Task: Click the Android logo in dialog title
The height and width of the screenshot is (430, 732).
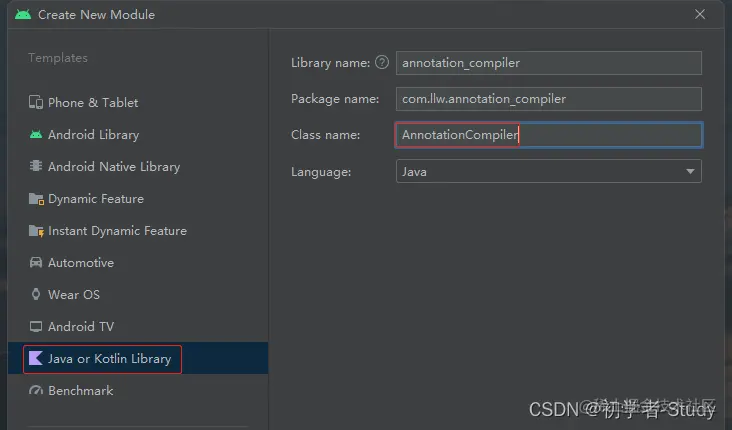Action: point(23,14)
